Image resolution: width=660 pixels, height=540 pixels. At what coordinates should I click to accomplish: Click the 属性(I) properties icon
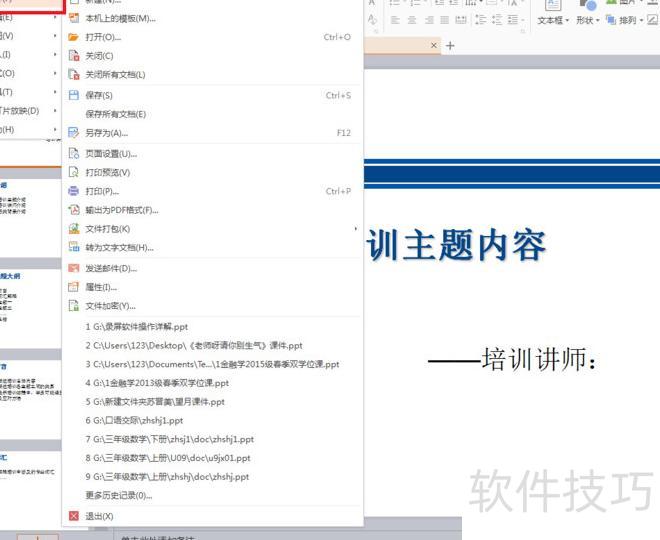point(74,287)
